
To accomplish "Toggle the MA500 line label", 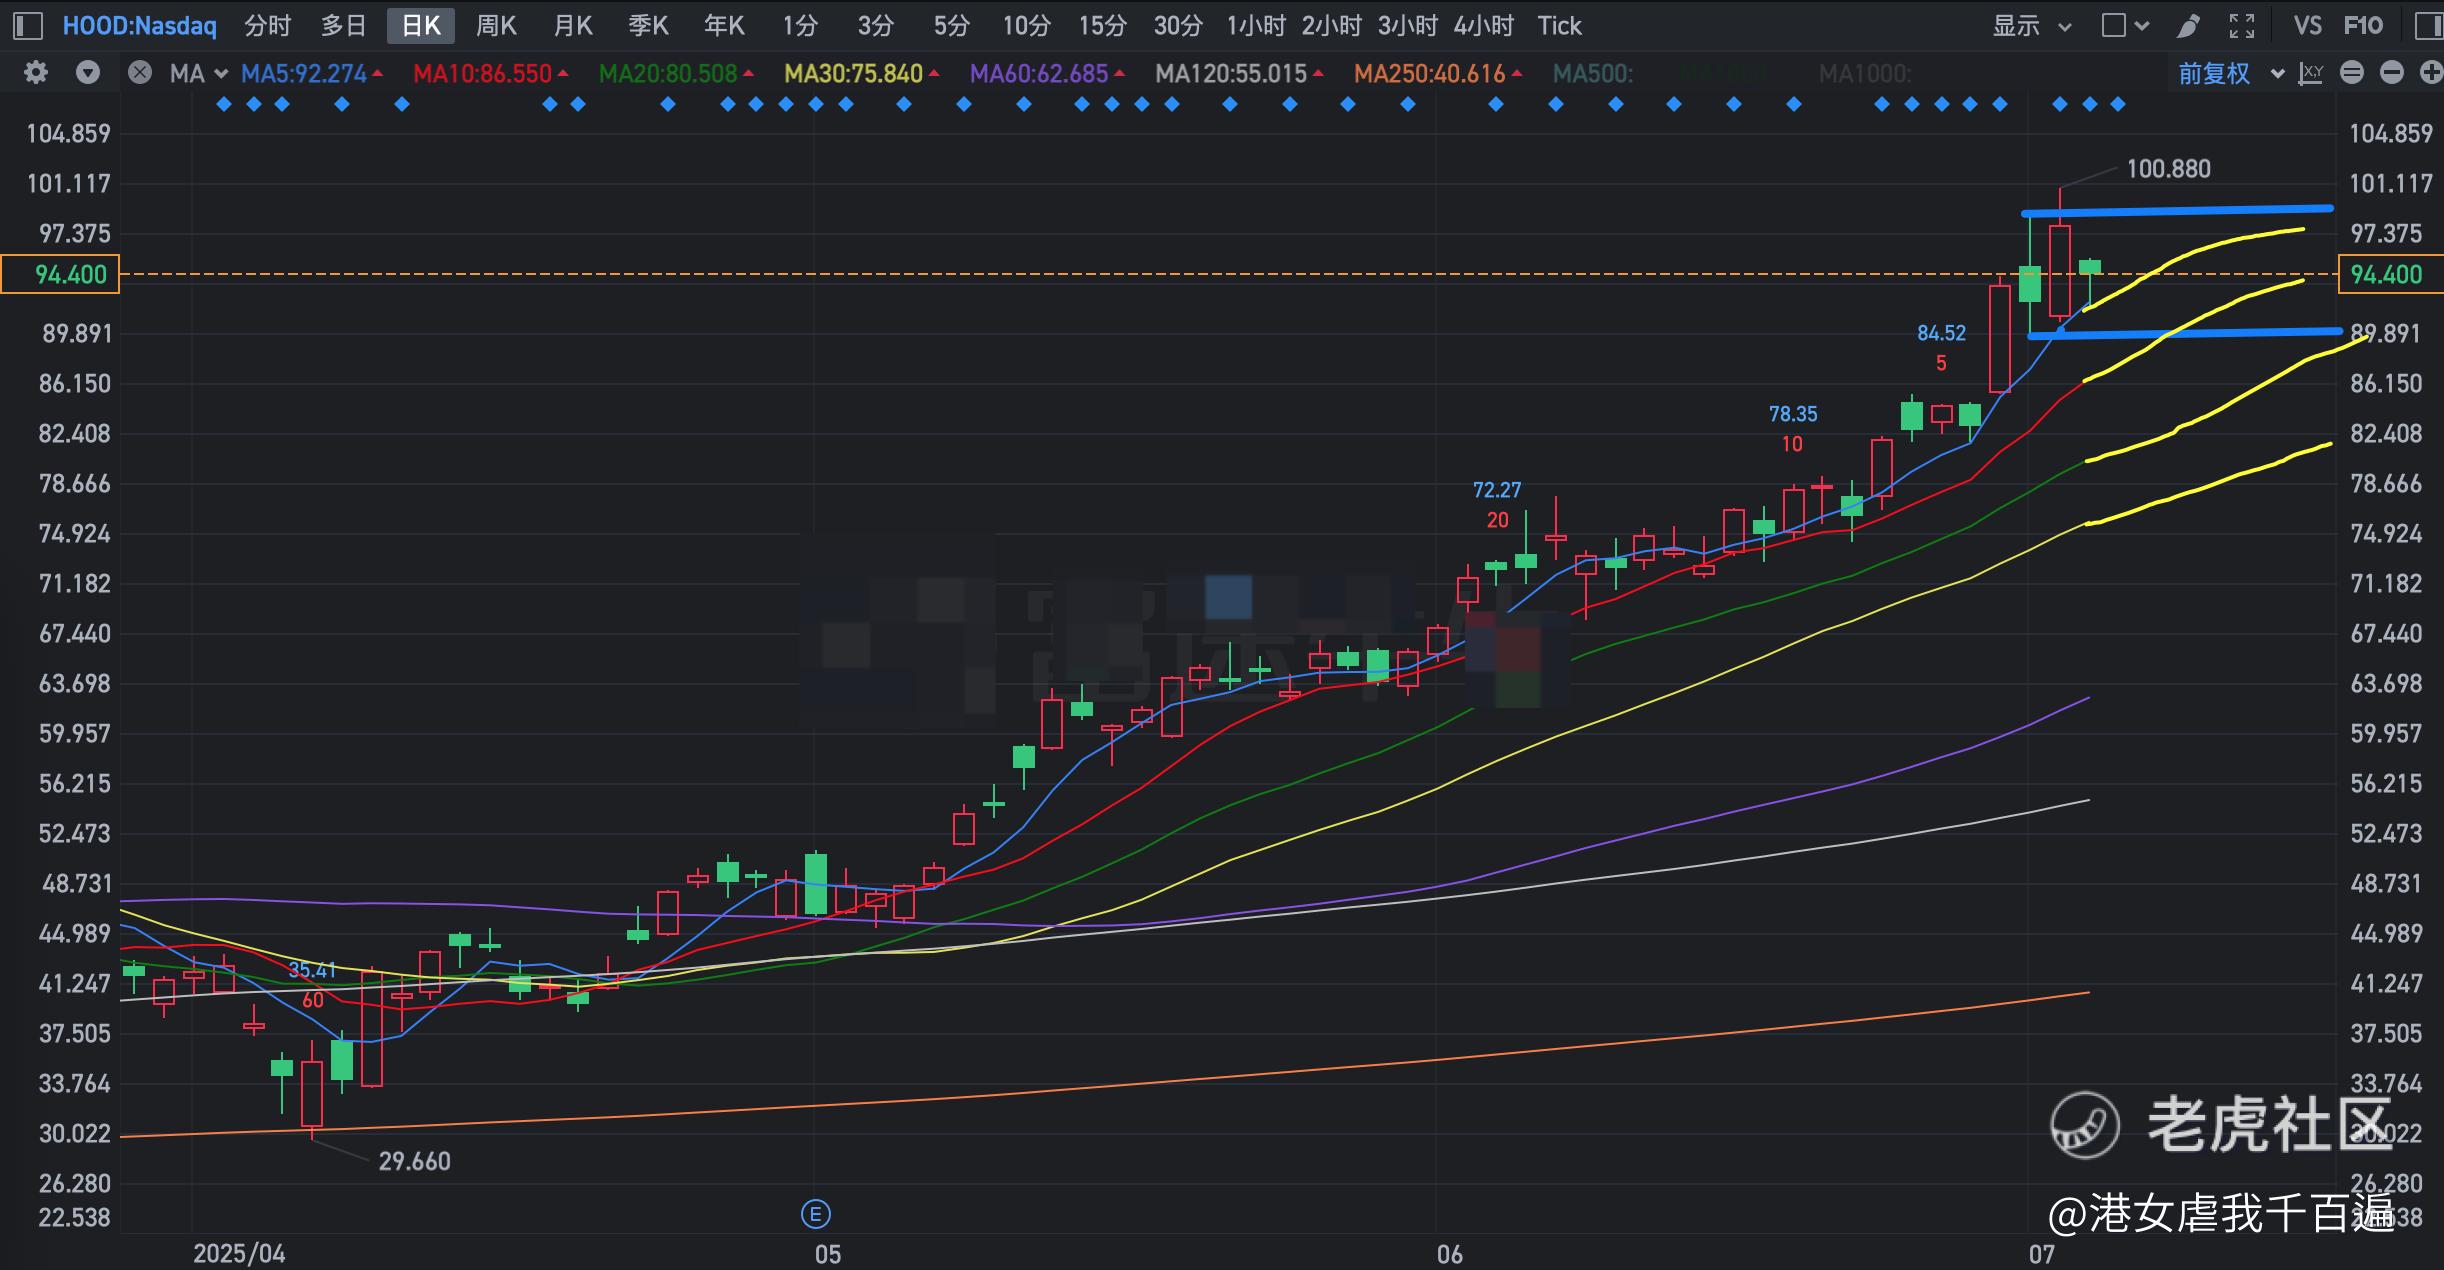I will (1592, 73).
